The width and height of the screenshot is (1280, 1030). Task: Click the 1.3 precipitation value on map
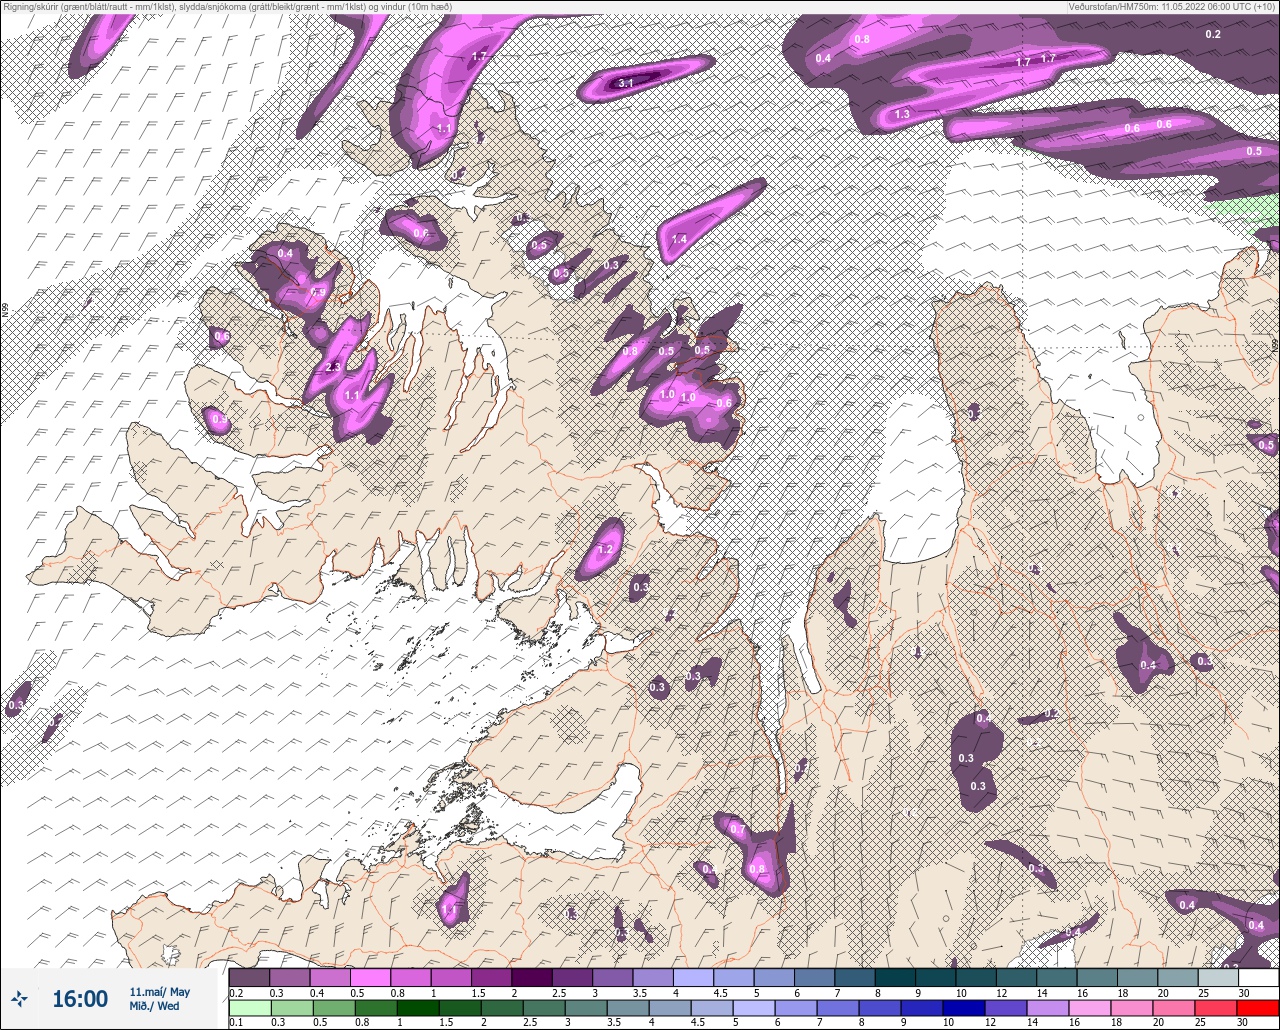(x=902, y=114)
